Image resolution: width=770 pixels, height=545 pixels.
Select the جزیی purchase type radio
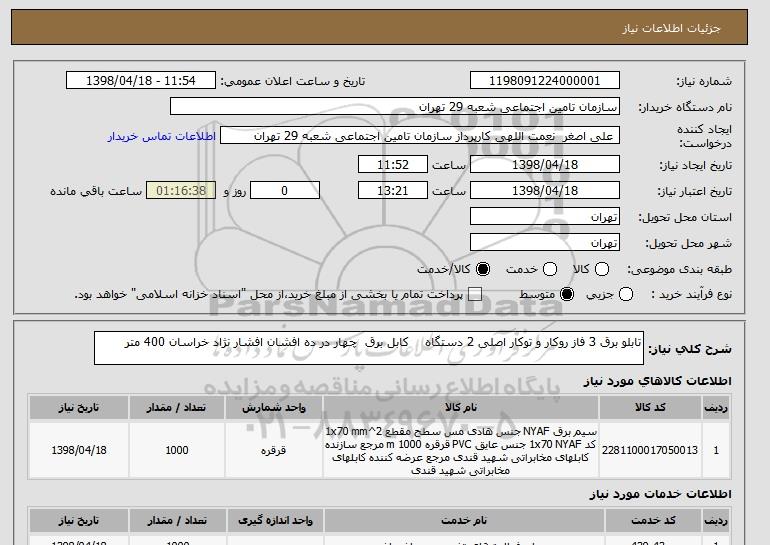pos(626,294)
